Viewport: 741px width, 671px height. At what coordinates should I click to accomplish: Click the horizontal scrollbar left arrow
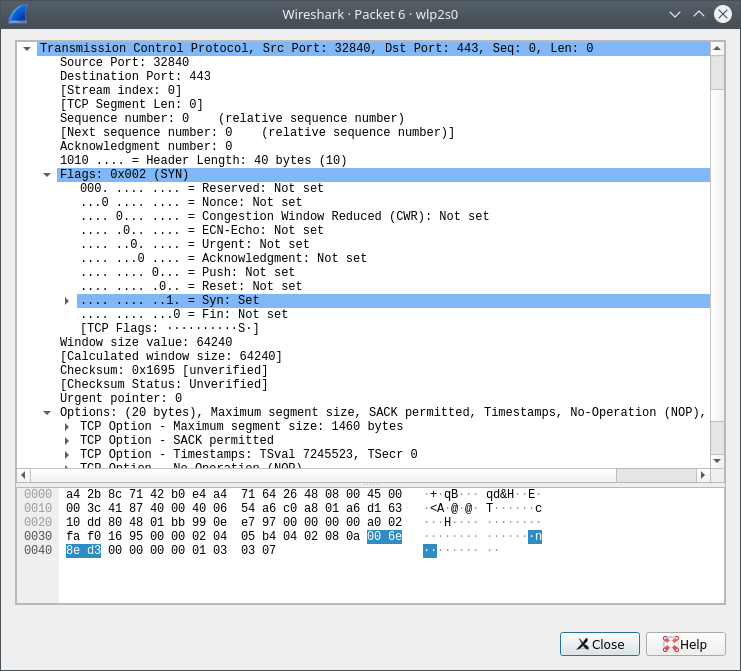[24, 475]
